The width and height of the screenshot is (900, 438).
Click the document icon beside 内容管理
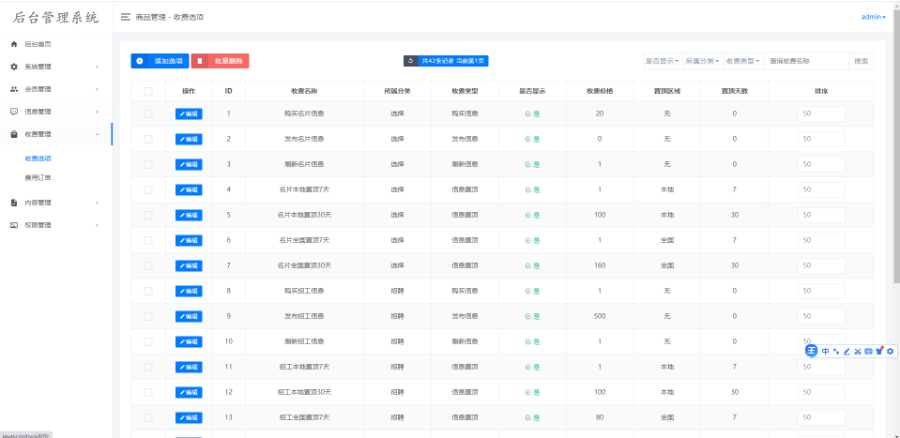click(x=14, y=202)
